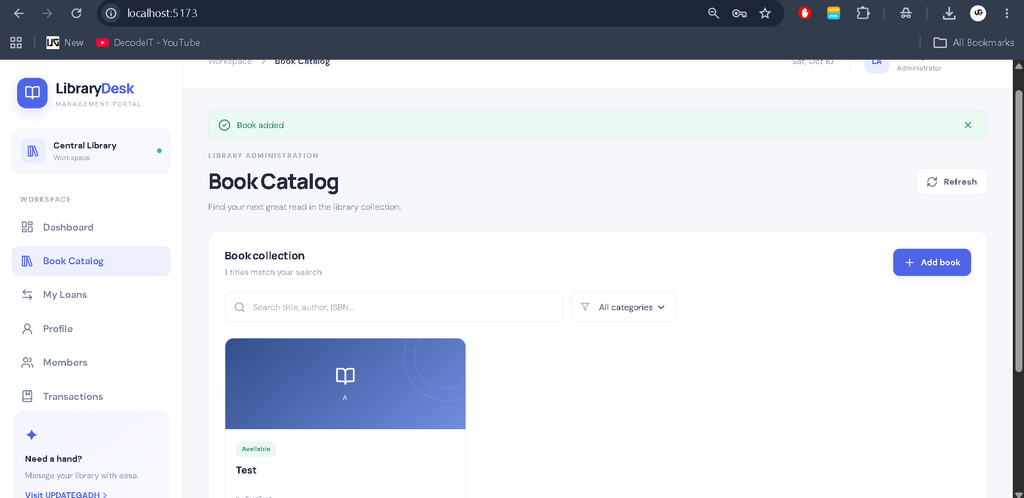Open the yellow PRO extension icon
1024x498 pixels.
(x=833, y=13)
